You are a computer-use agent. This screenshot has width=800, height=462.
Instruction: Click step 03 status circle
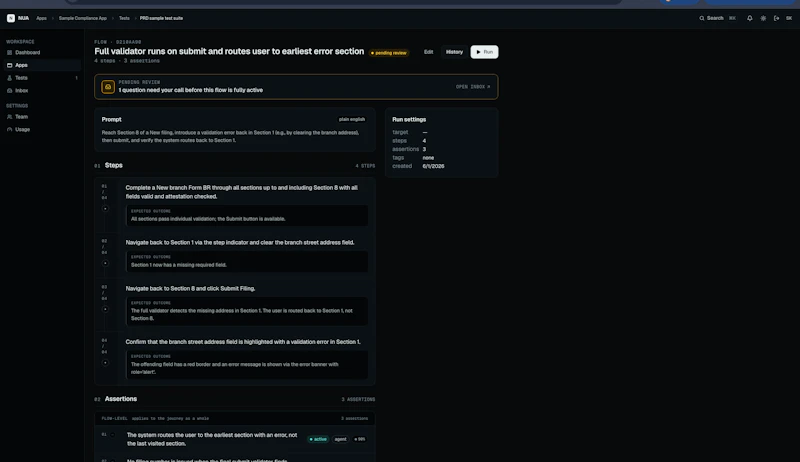105,309
